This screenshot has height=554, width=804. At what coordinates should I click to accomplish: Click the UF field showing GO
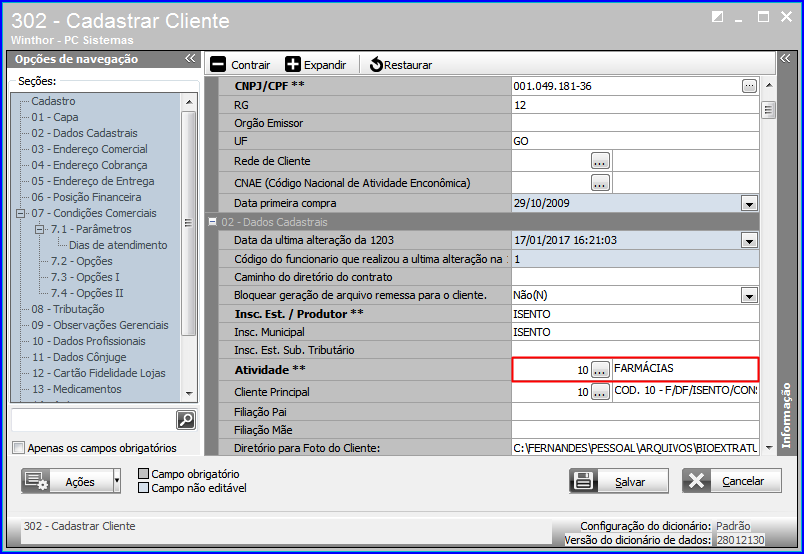[x=635, y=141]
